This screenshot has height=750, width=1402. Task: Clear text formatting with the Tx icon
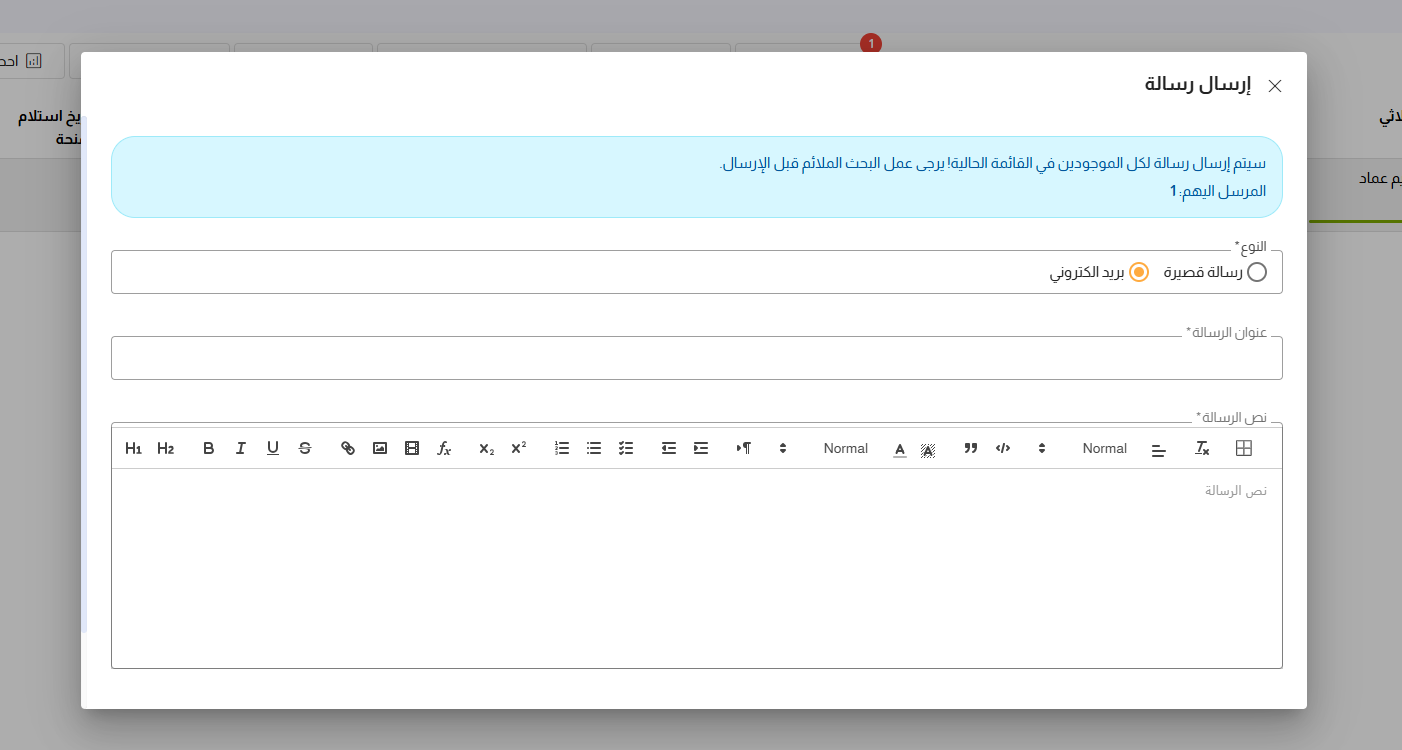tap(1202, 449)
